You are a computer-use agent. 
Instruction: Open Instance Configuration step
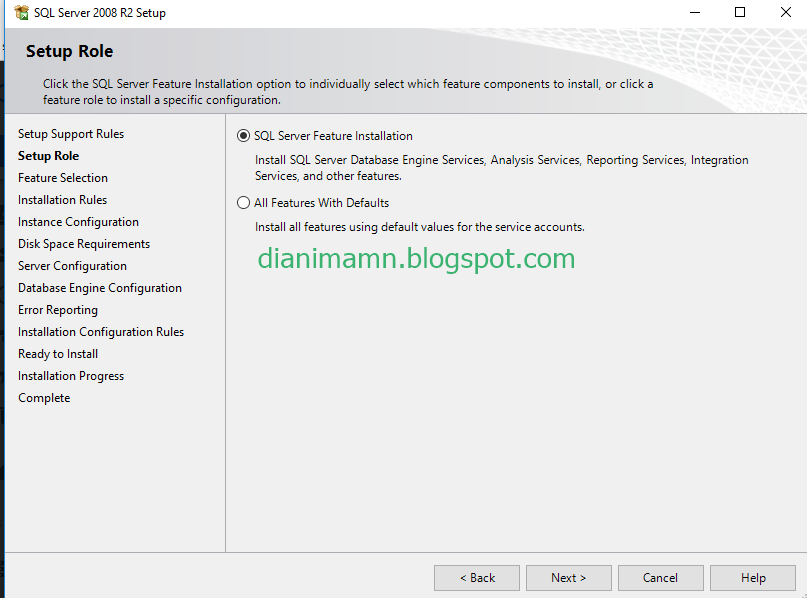(78, 221)
